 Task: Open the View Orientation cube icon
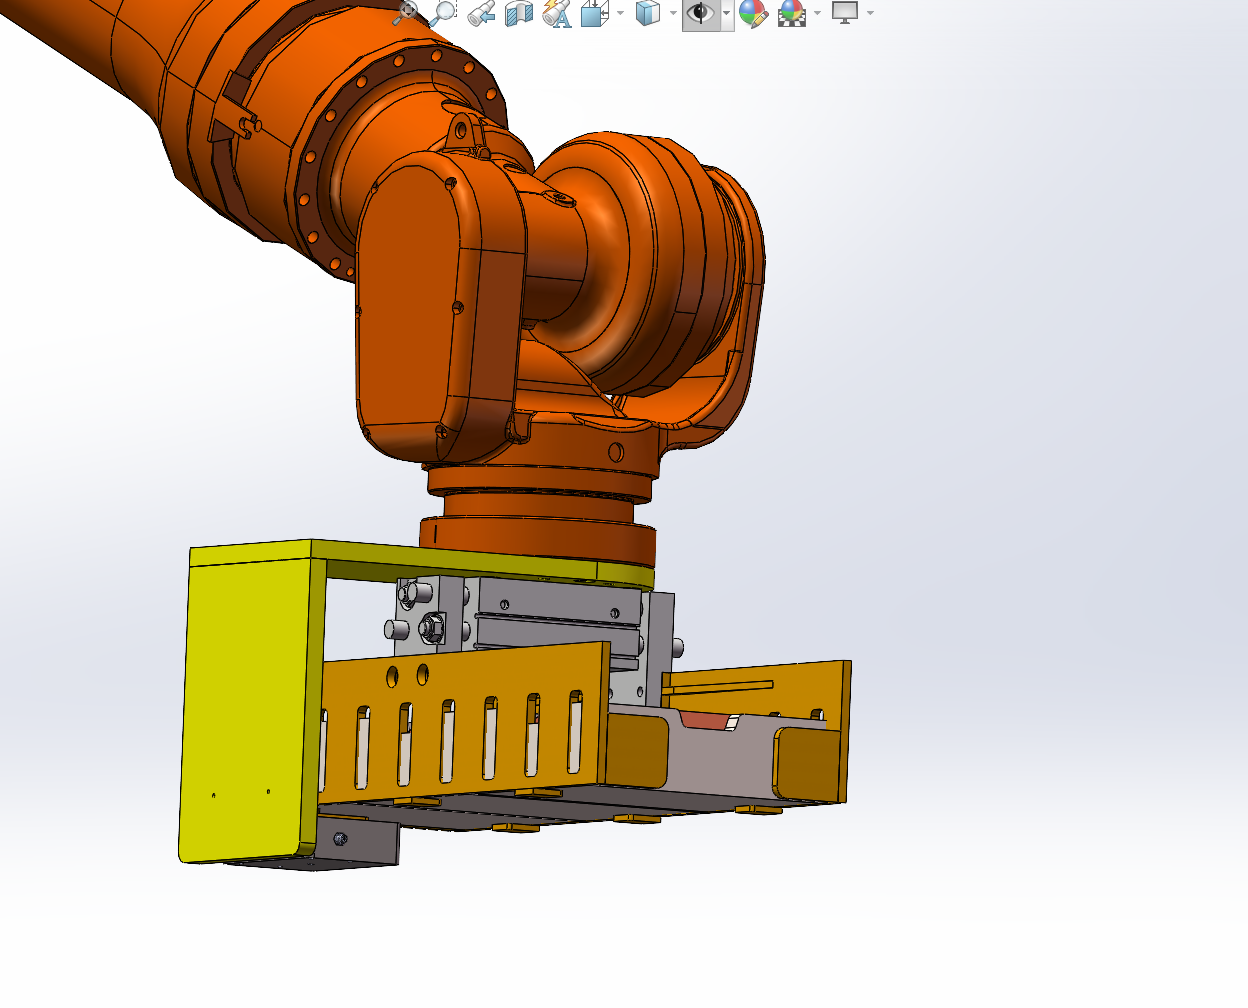tap(595, 13)
